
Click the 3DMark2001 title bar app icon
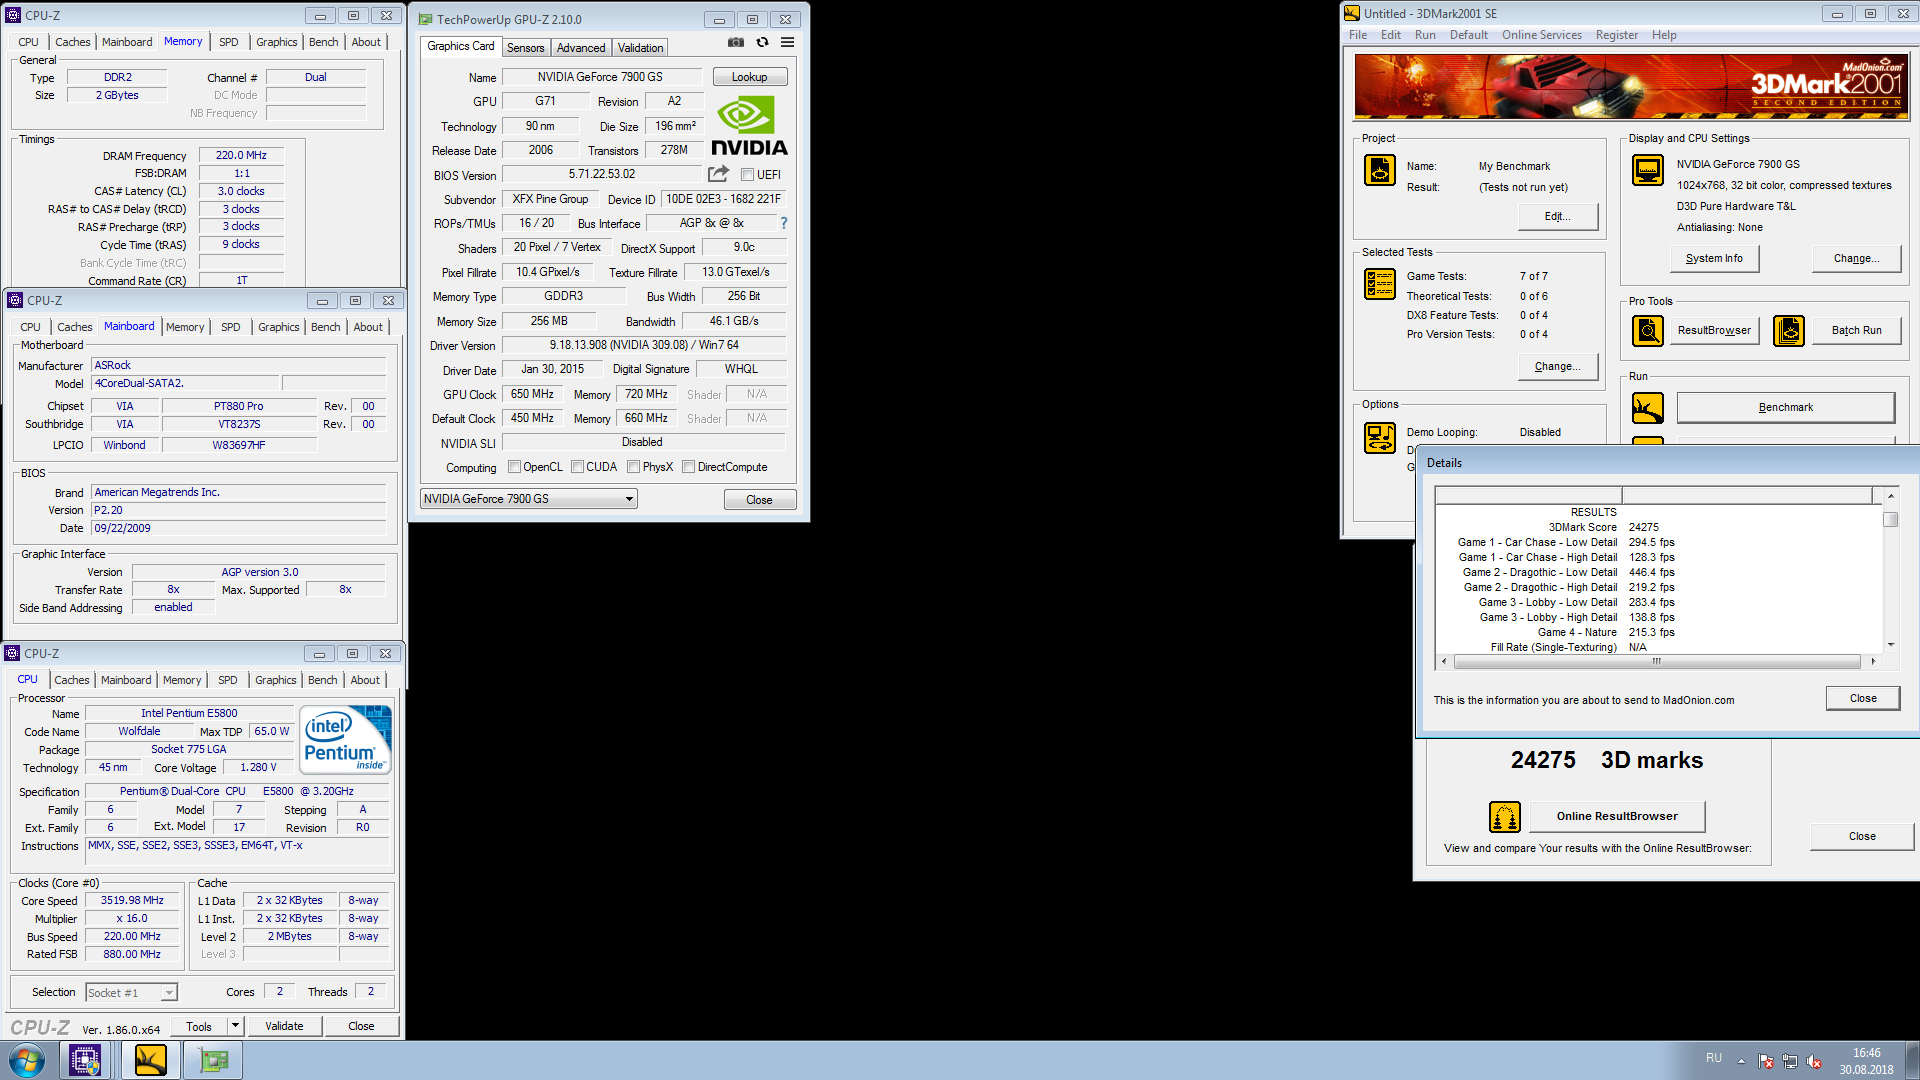click(1351, 13)
